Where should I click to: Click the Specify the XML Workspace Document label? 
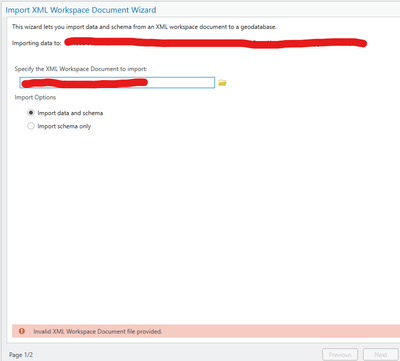point(81,69)
